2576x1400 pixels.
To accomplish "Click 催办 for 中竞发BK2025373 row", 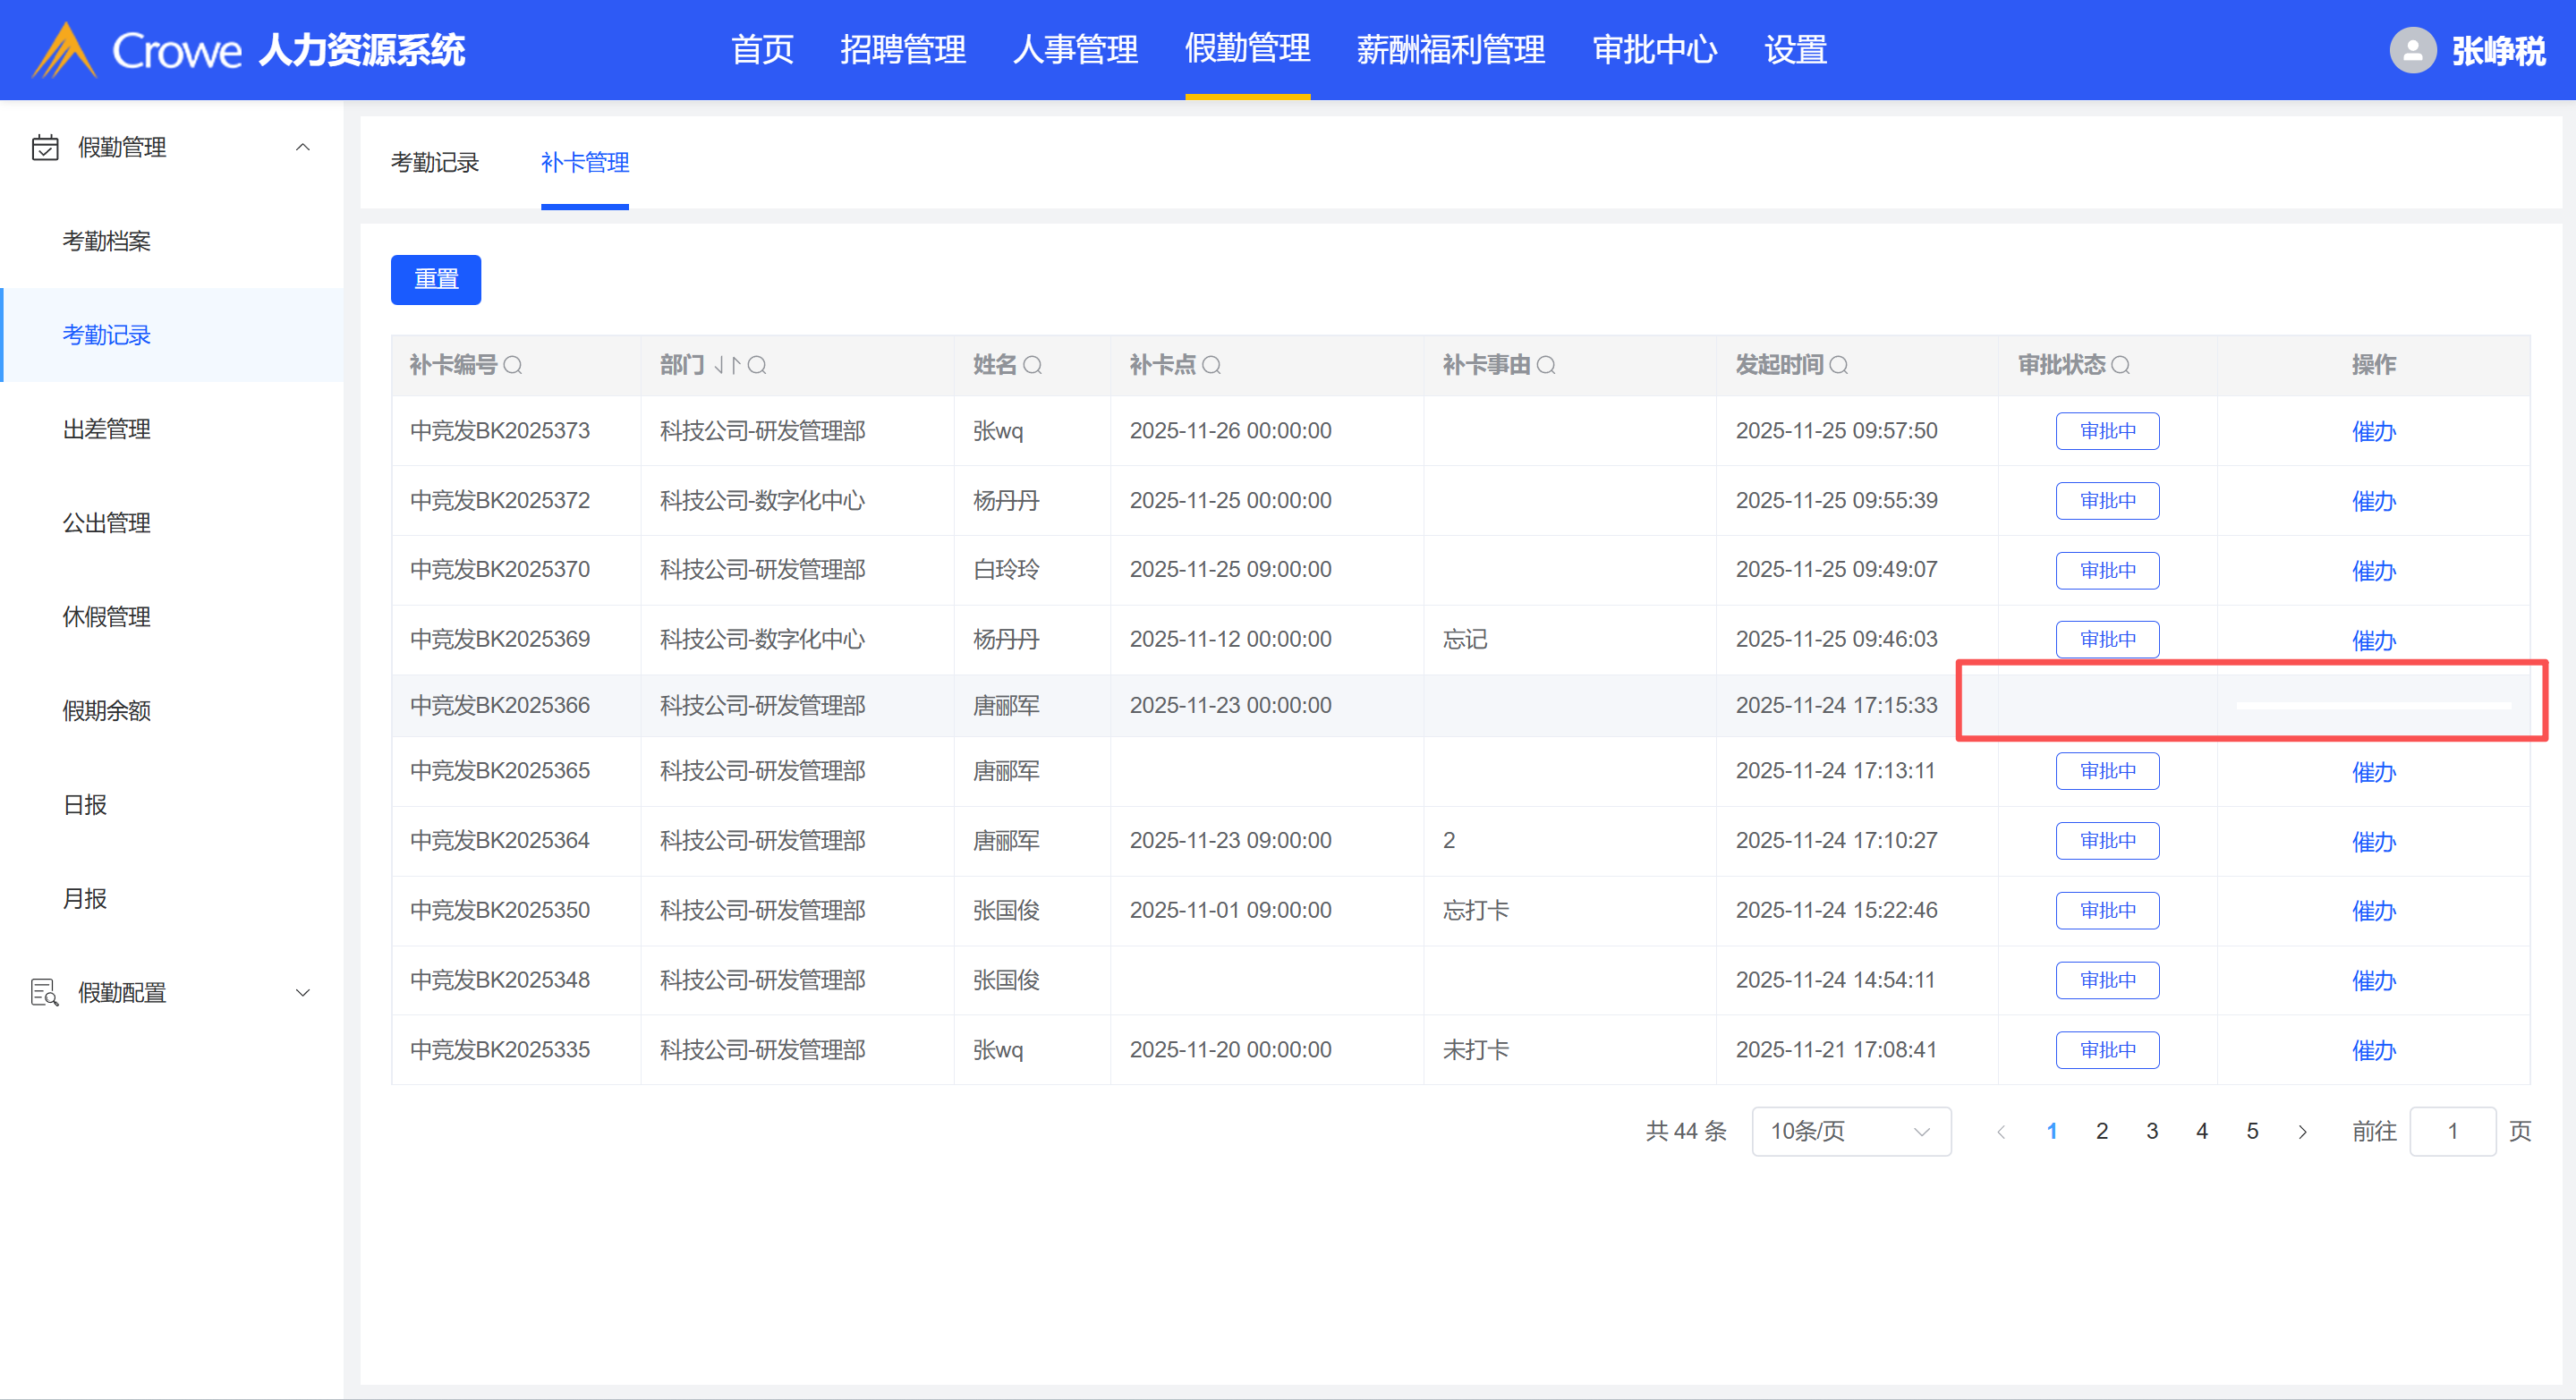I will point(2373,431).
